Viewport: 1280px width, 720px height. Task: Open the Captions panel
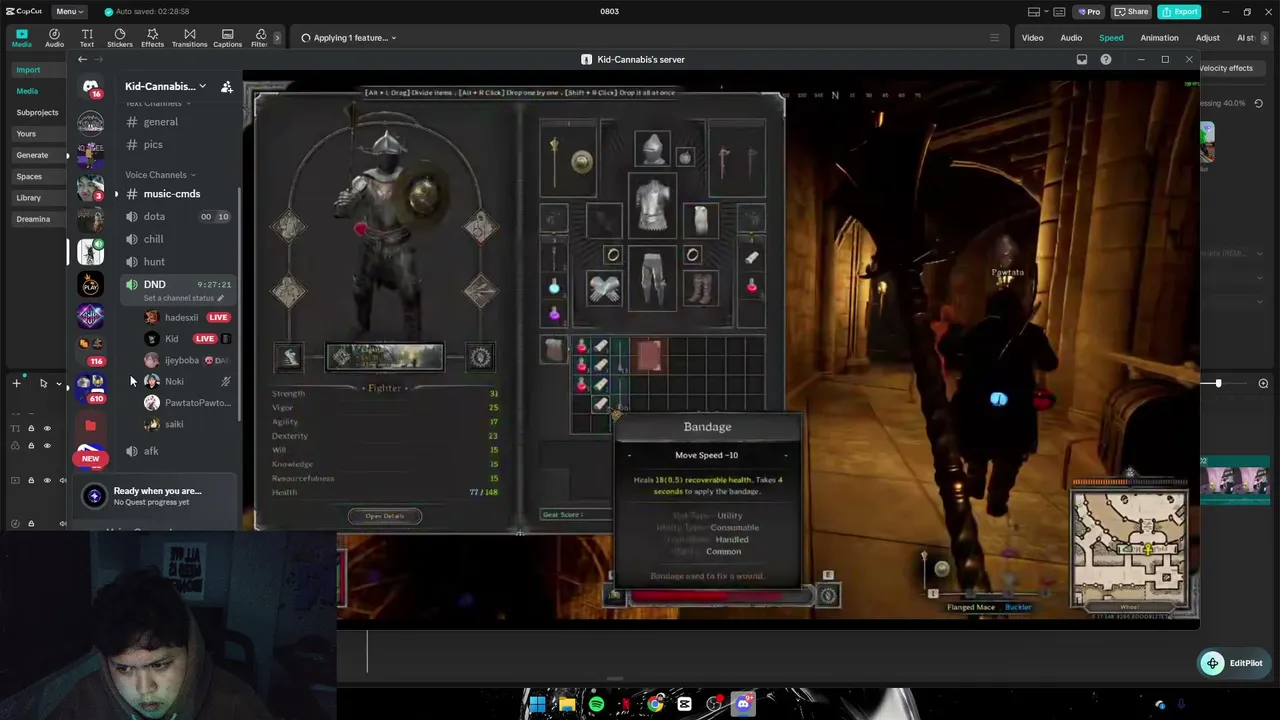227,38
